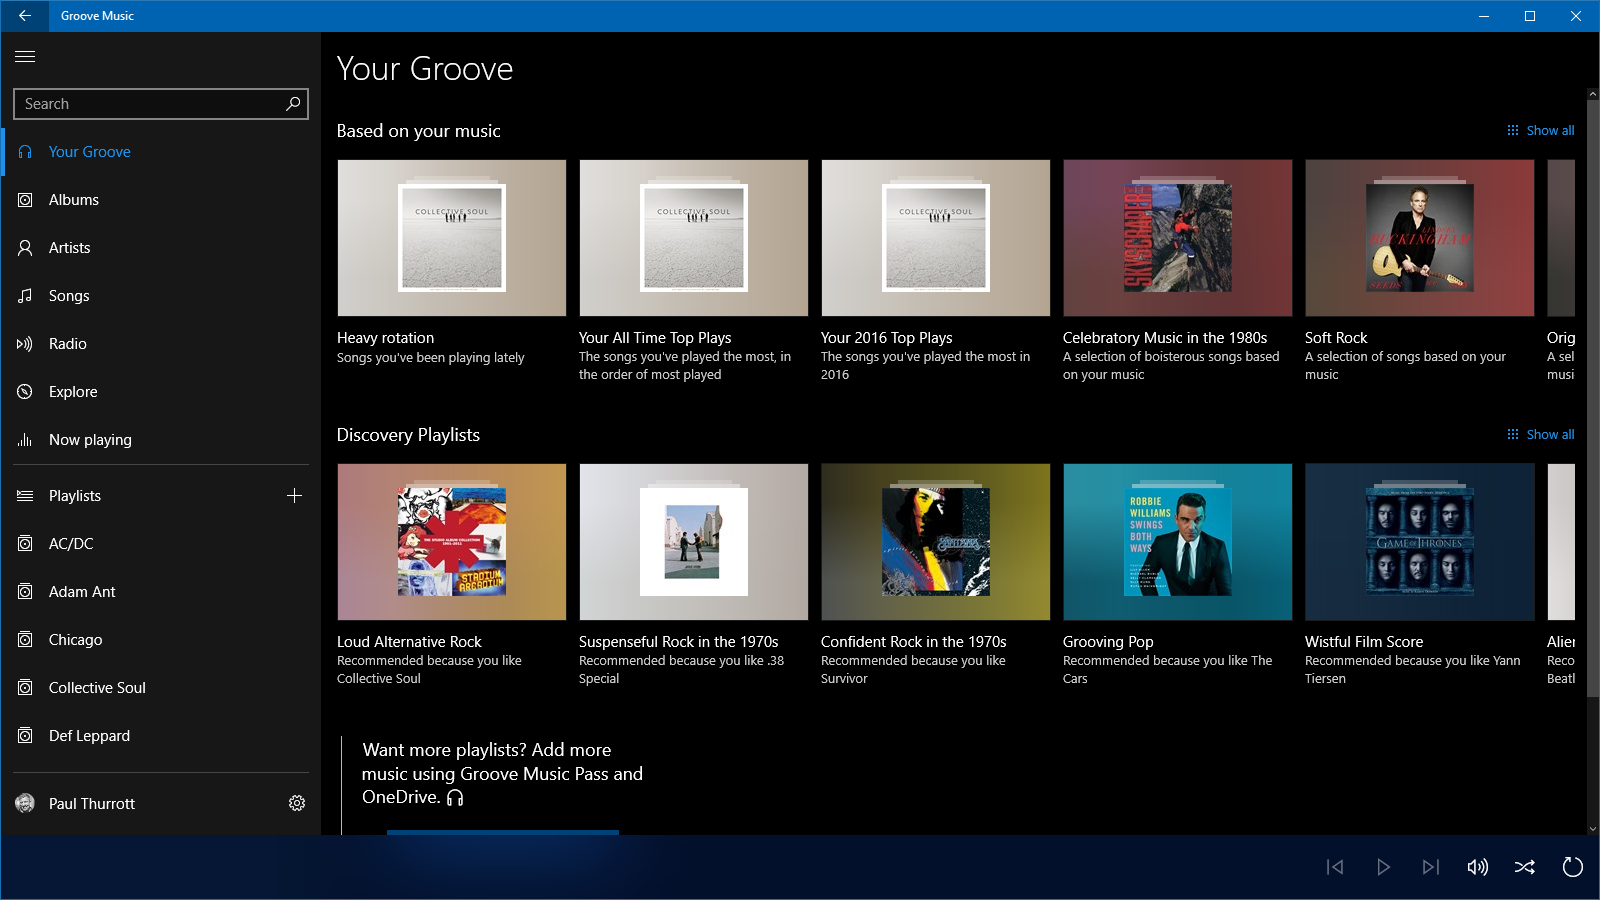Skip to previous track
The image size is (1600, 900).
[1335, 867]
